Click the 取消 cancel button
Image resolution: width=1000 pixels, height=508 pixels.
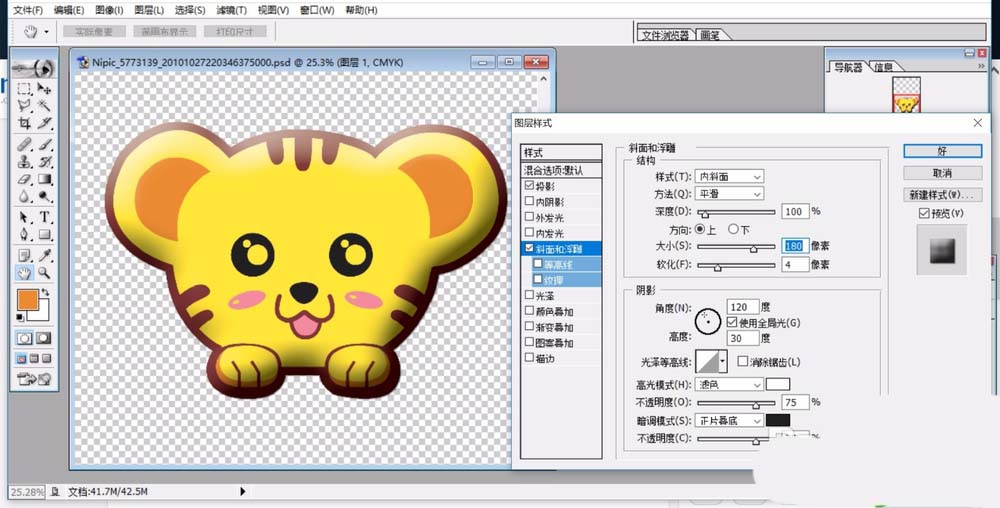coord(943,173)
